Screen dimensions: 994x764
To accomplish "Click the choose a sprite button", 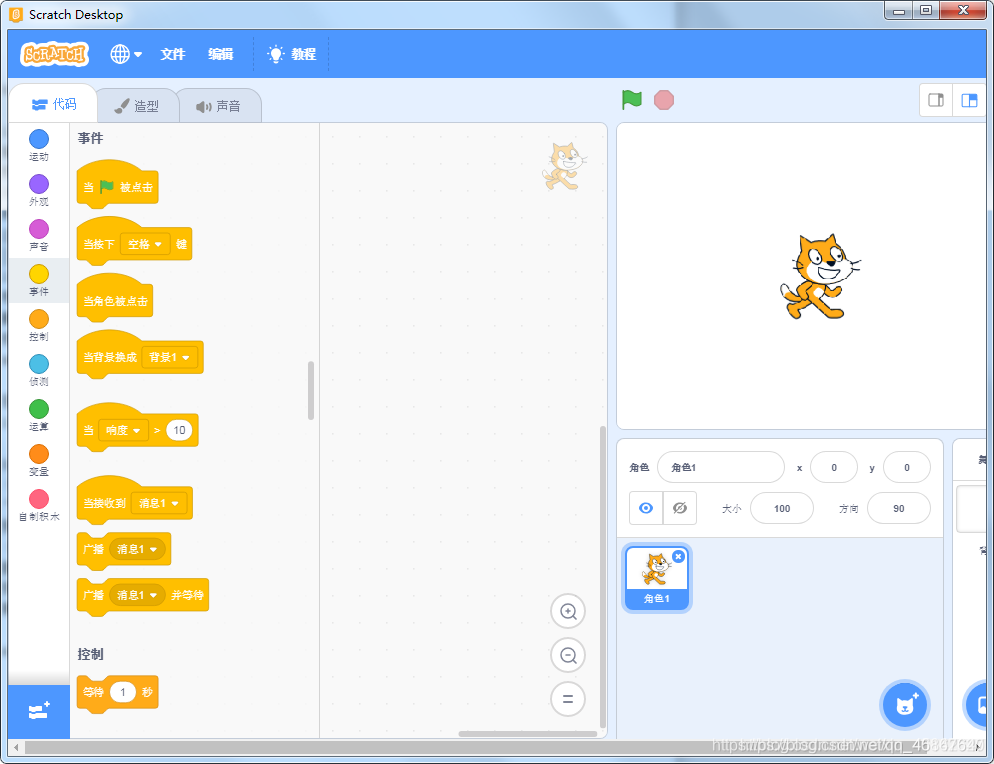I will coord(905,704).
